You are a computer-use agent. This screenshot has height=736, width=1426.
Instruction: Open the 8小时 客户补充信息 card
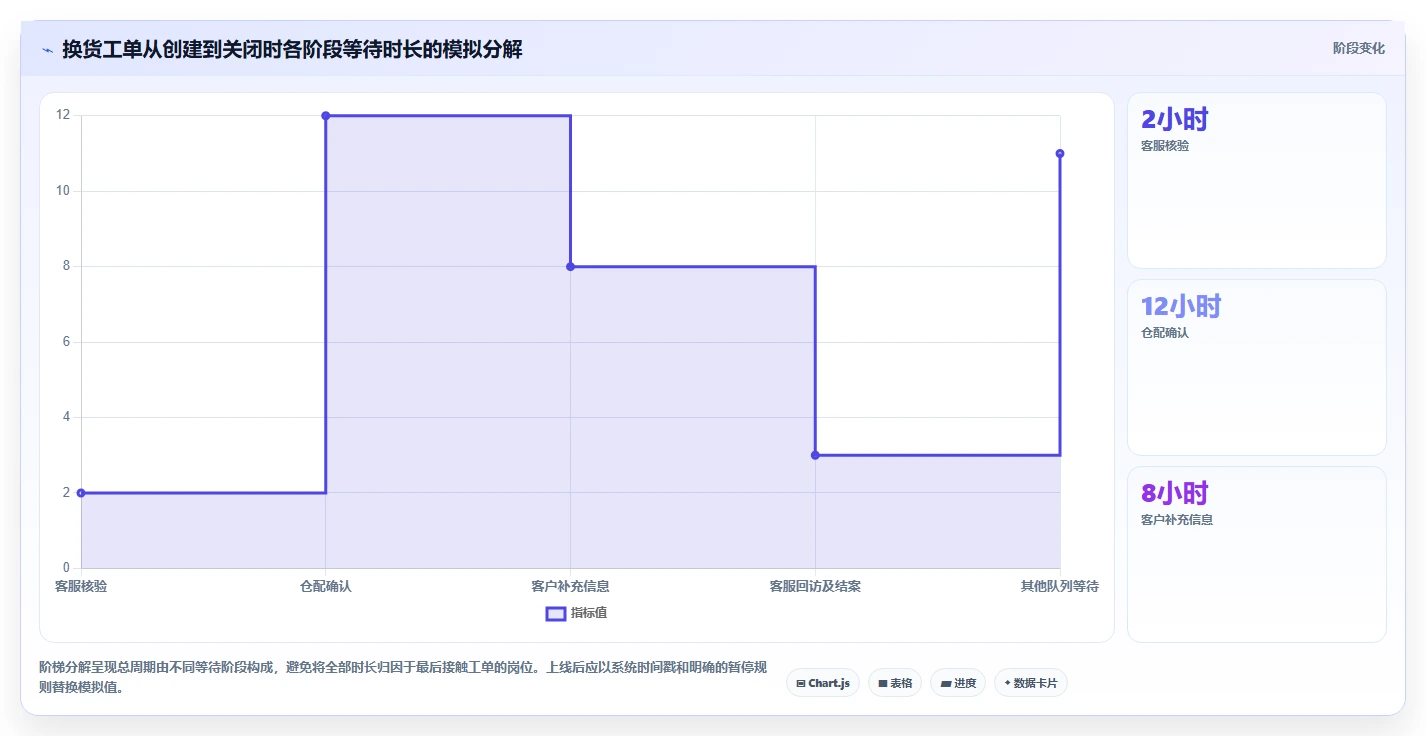click(1257, 555)
